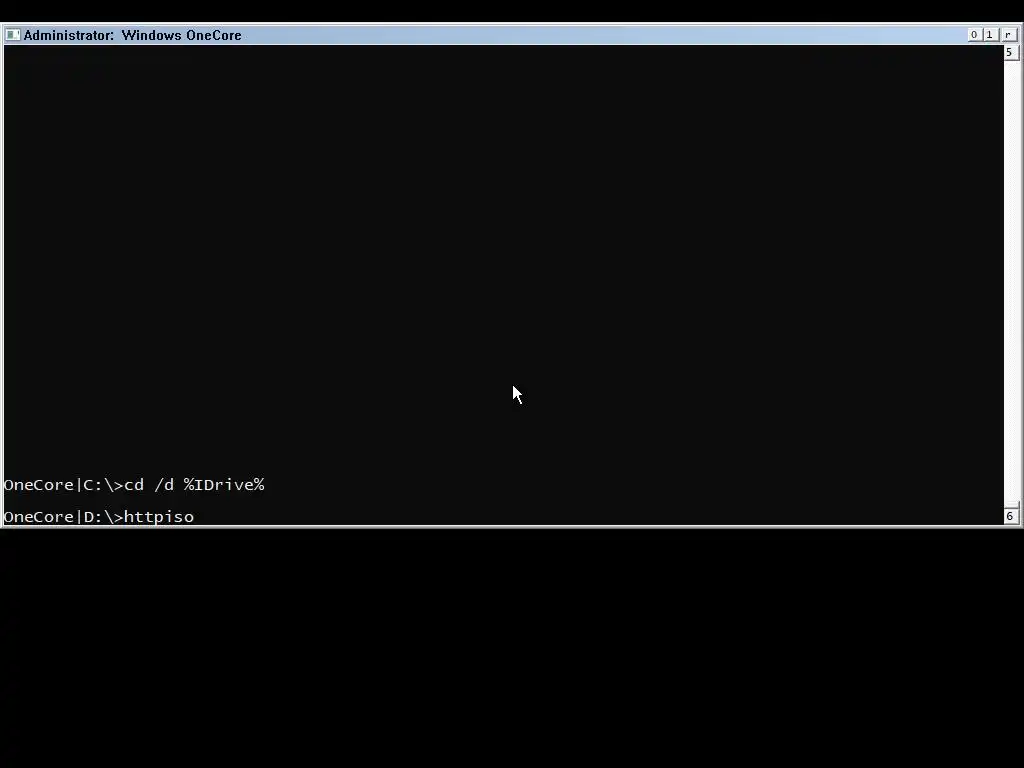Image resolution: width=1024 pixels, height=768 pixels.
Task: Click the scrollbar up arrow labeled 5
Action: click(x=1010, y=53)
